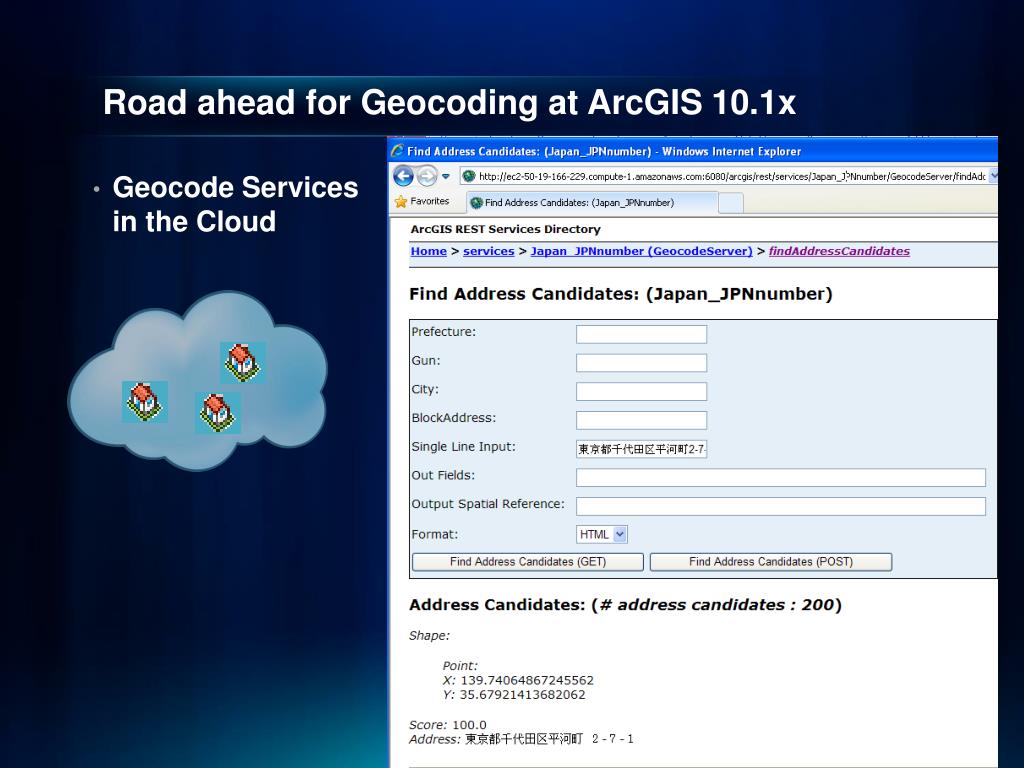The image size is (1024, 768).
Task: Click the Internet Explorer logo in title bar
Action: (x=397, y=151)
